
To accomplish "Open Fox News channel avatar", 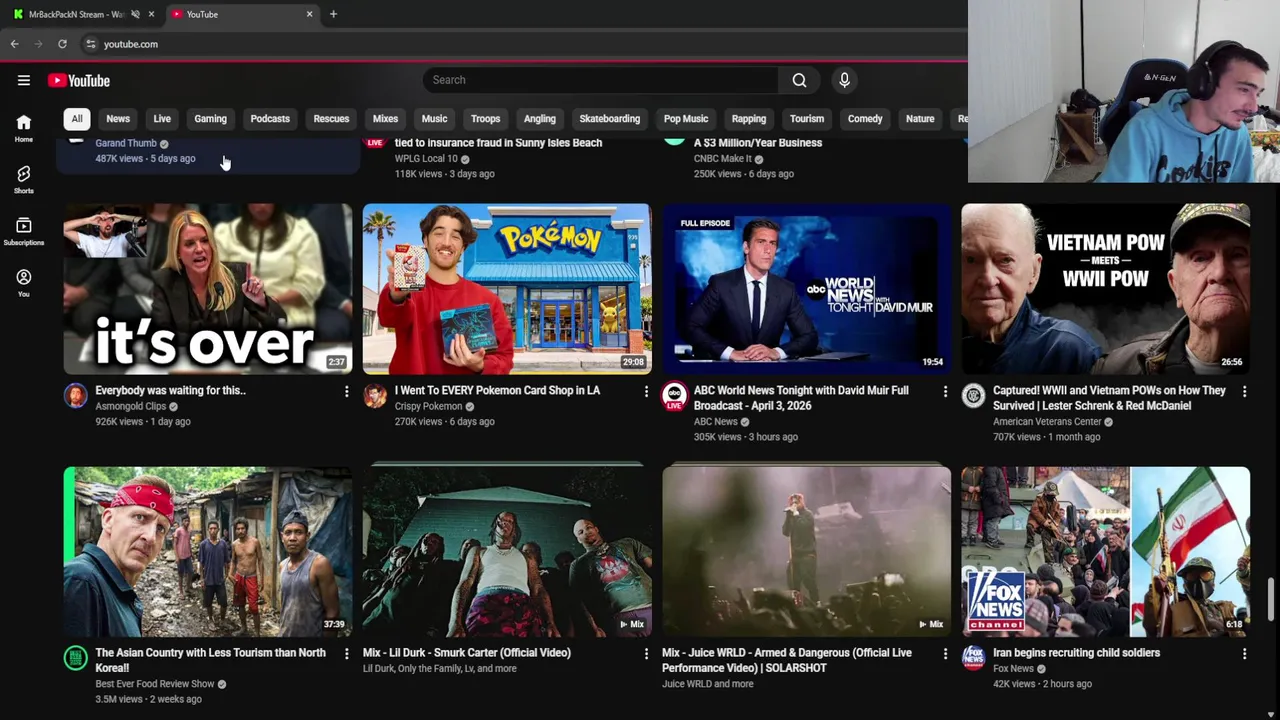I will pyautogui.click(x=973, y=658).
